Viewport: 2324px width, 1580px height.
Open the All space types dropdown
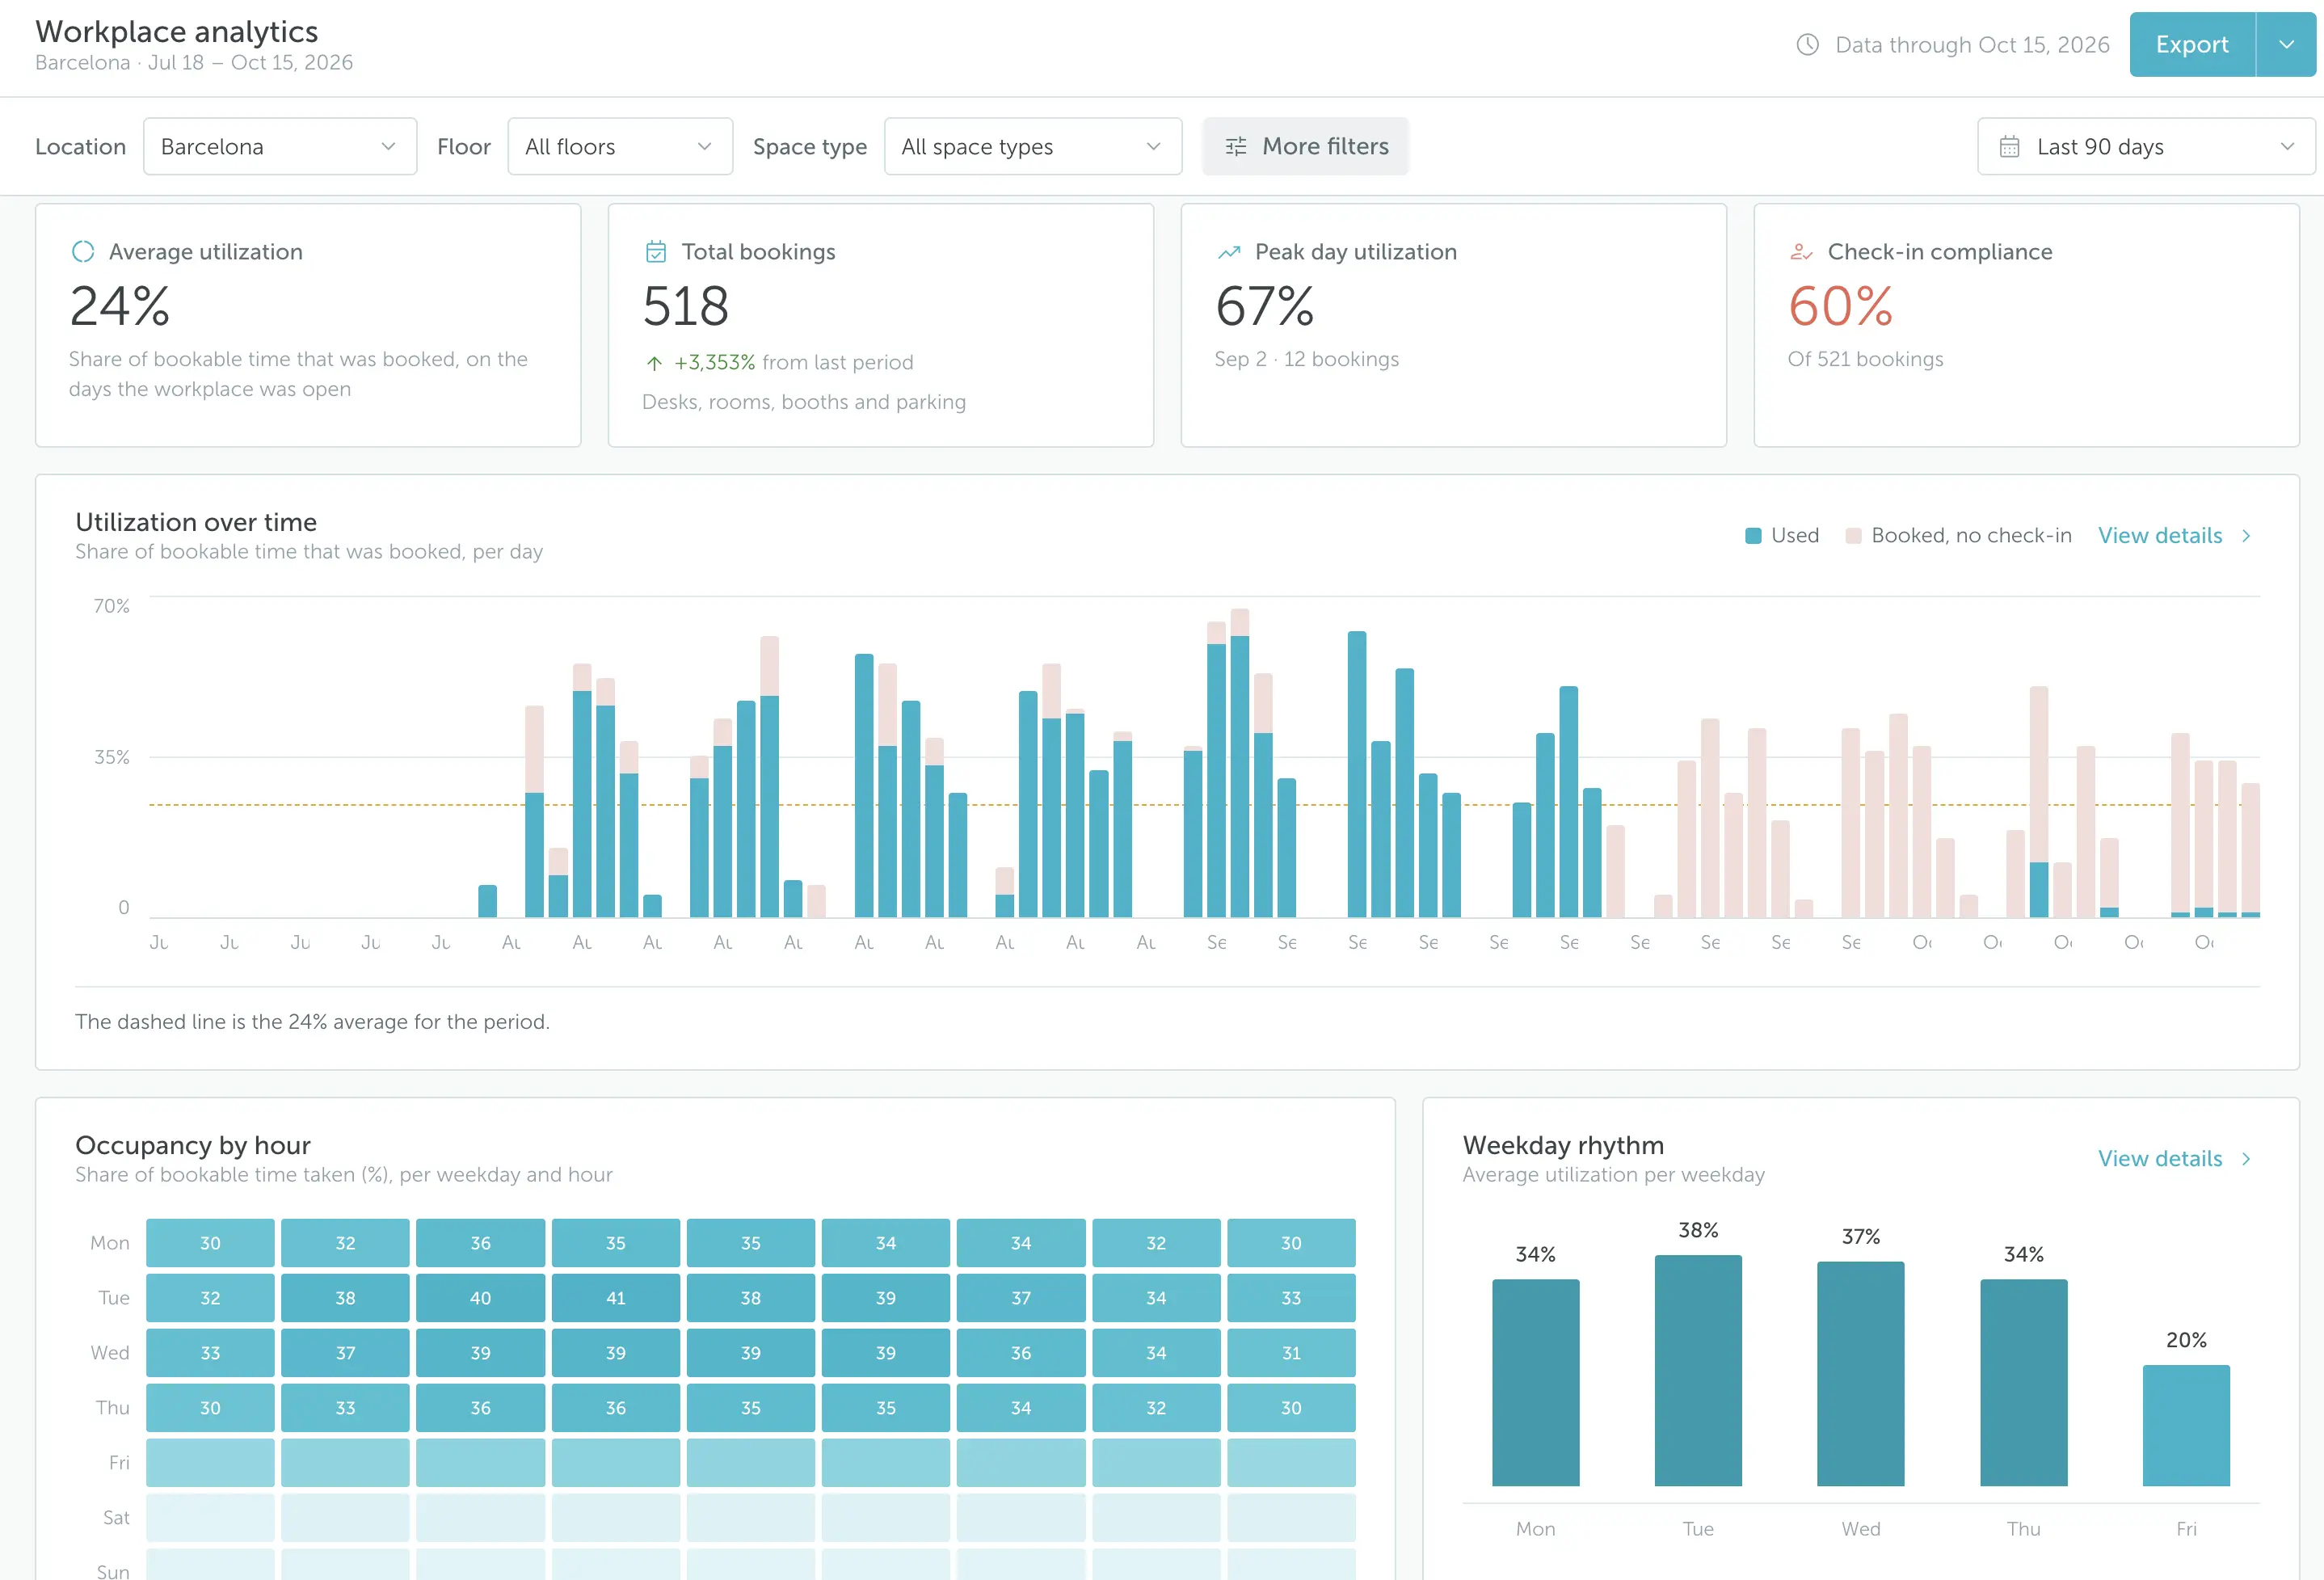tap(1033, 147)
